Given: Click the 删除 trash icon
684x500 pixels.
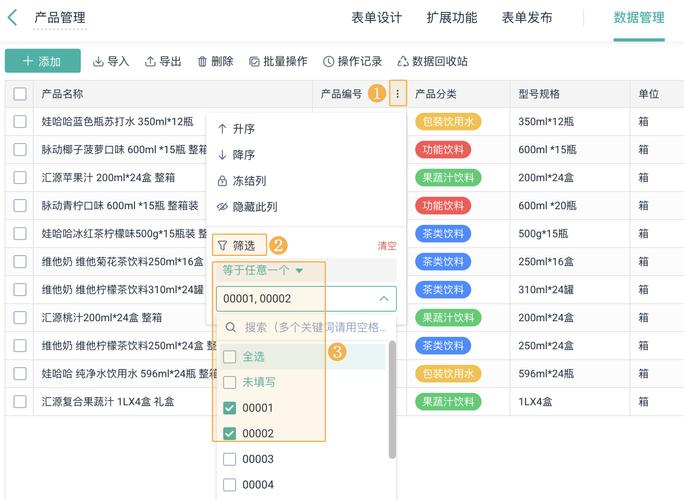Looking at the screenshot, I should click(203, 62).
